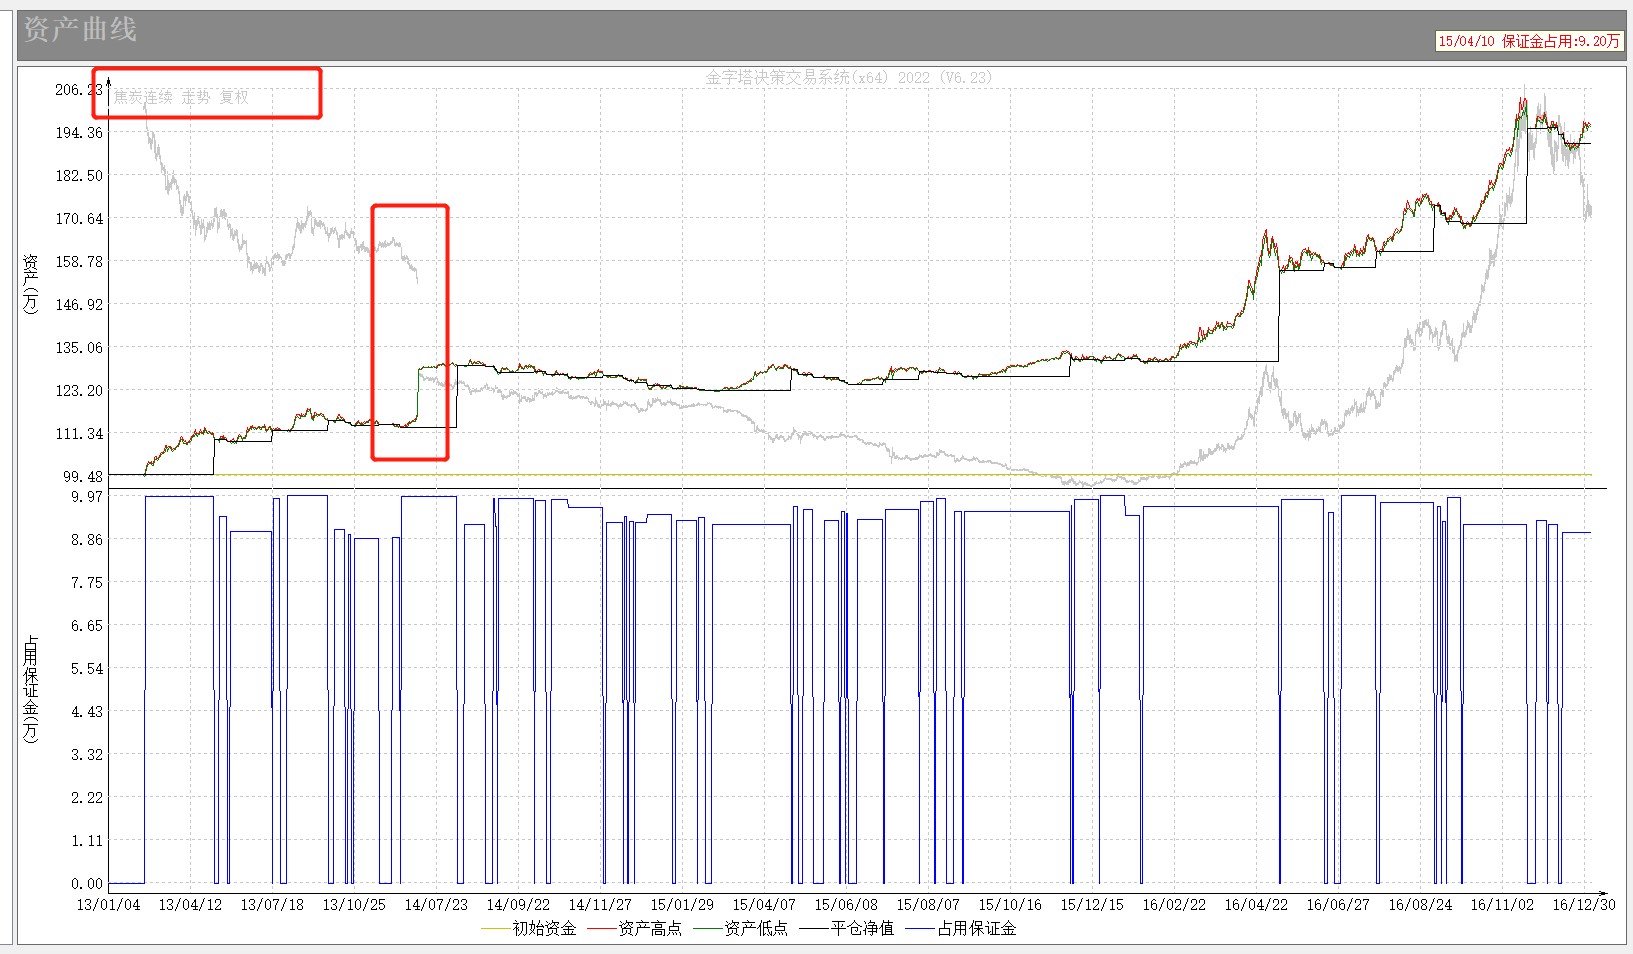Viewport: 1633px width, 954px height.
Task: Click the 15/10/16 date label
Action: [1010, 905]
